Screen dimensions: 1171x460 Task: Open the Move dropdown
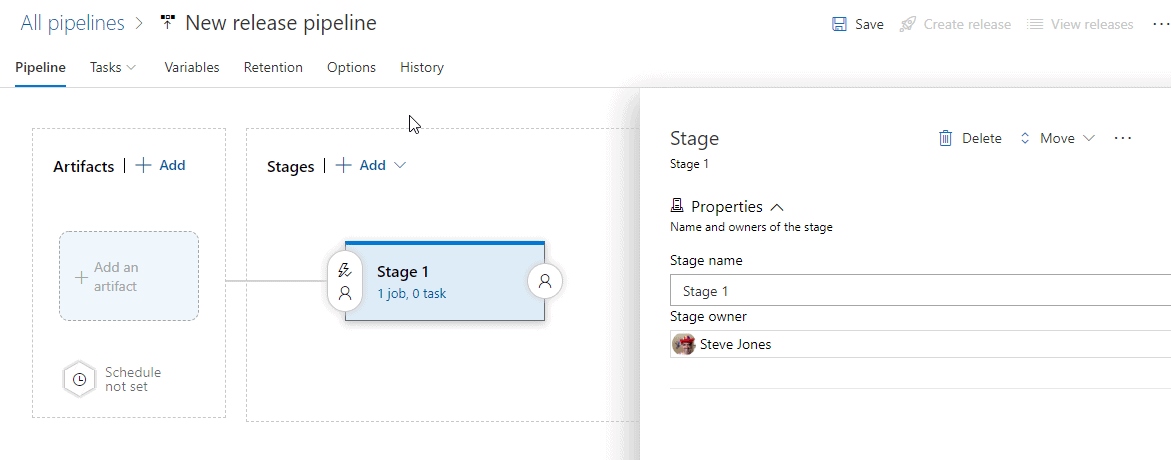[1057, 139]
